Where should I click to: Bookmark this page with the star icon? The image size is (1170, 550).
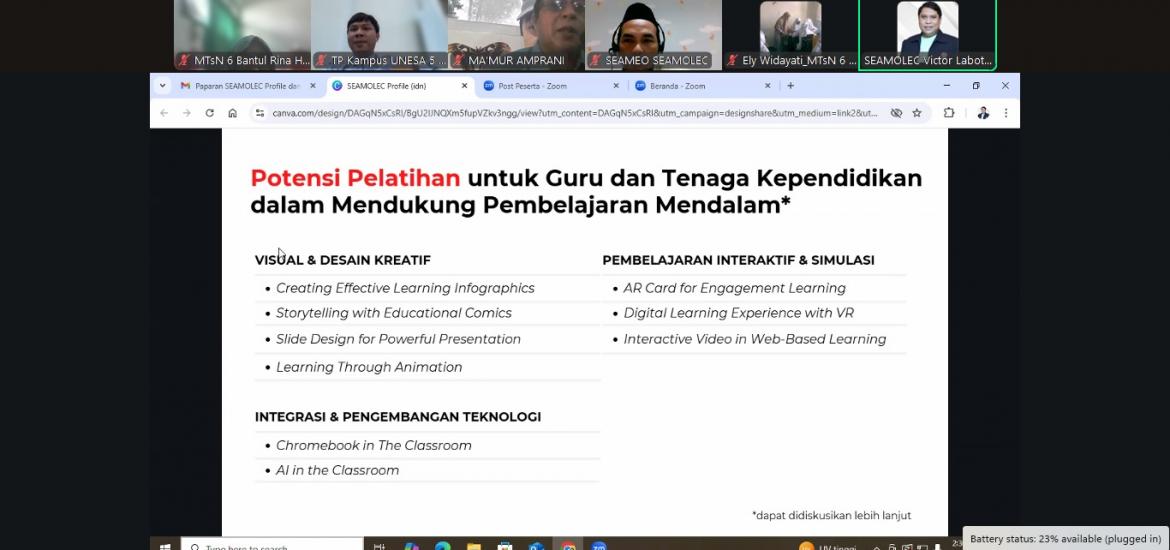click(x=917, y=113)
